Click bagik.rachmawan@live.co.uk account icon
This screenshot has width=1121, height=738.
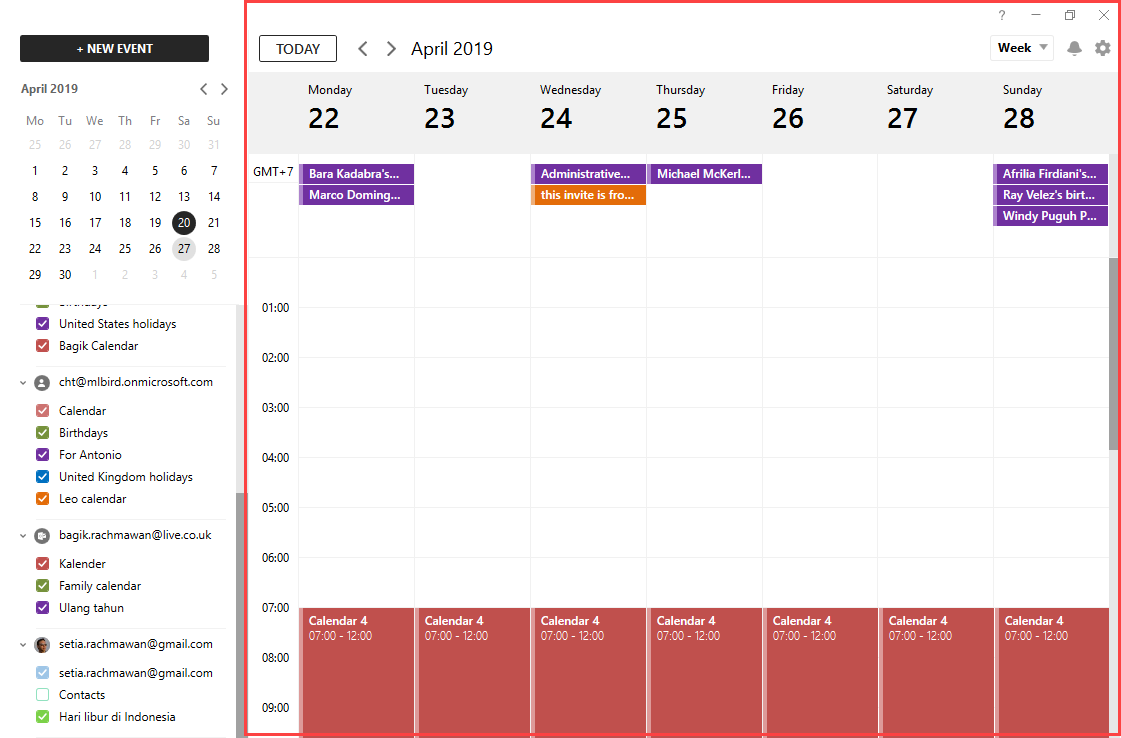(x=42, y=536)
